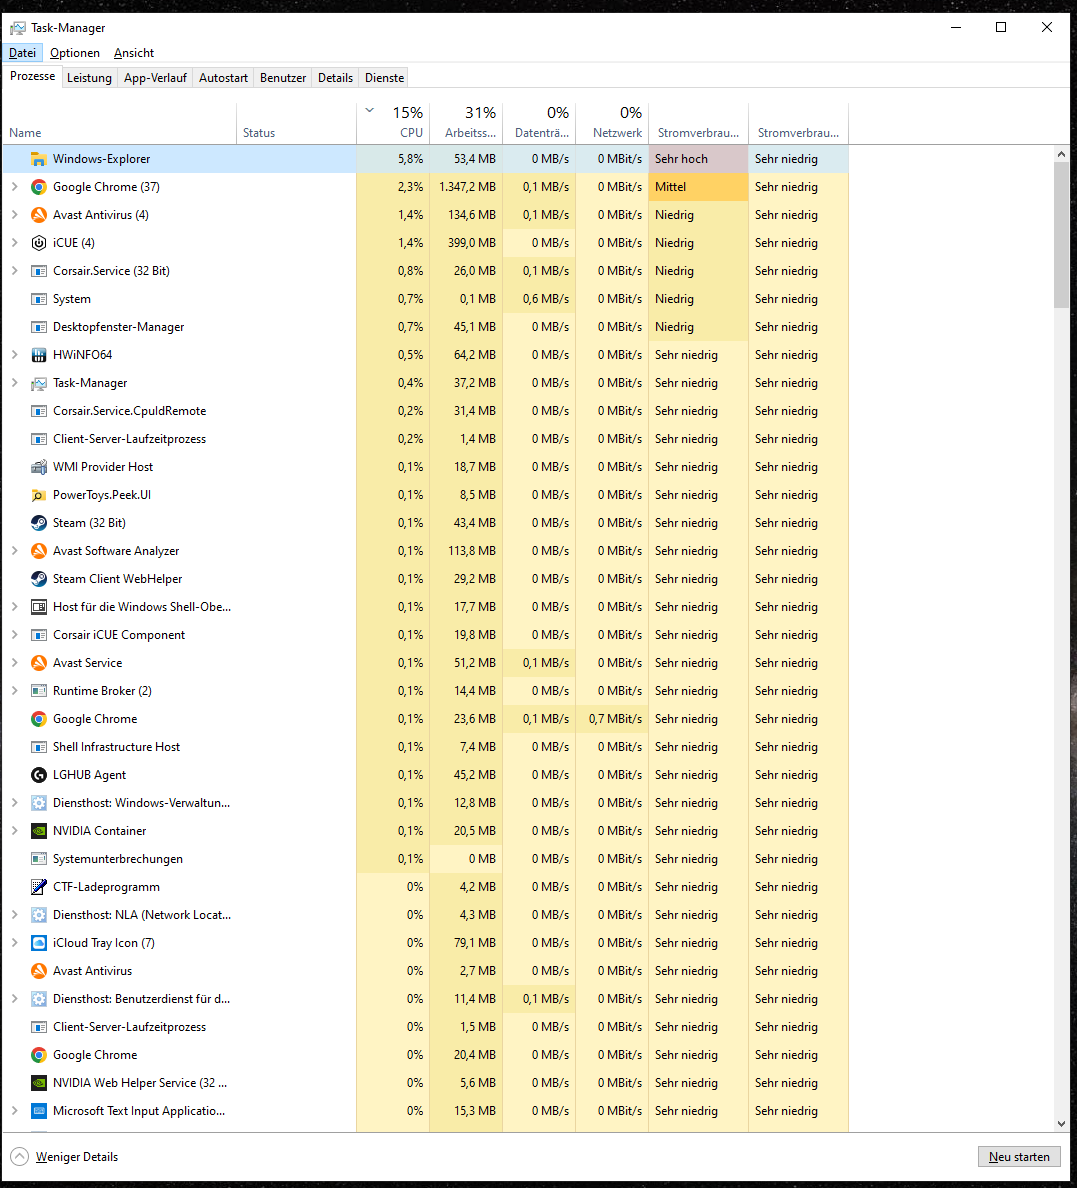1077x1188 pixels.
Task: Click the Diensthost: NLA gear icon
Action: pos(39,915)
